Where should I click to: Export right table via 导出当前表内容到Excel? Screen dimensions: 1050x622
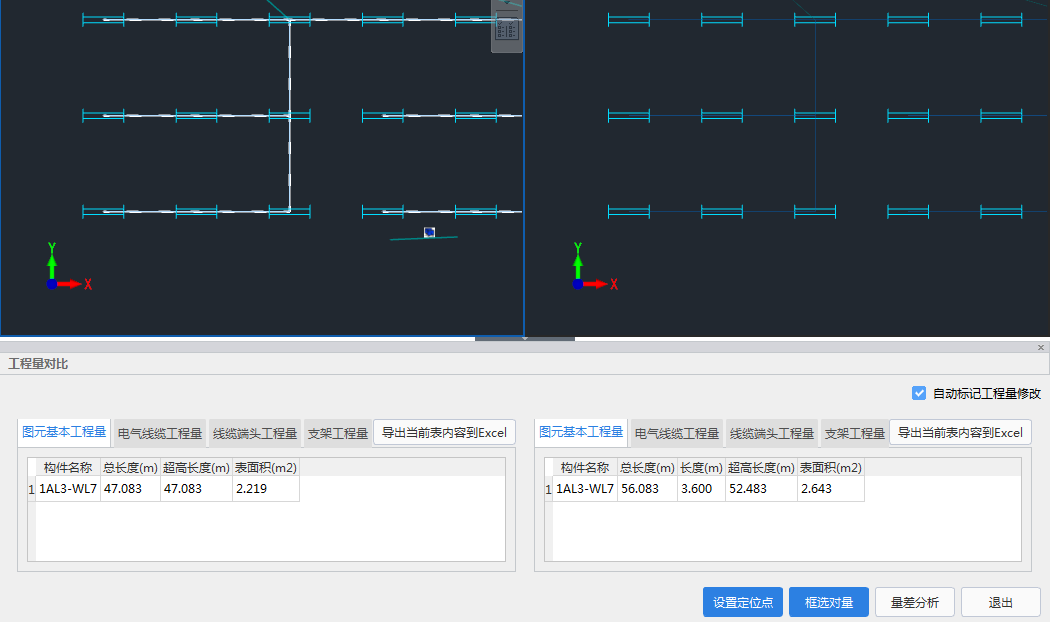[960, 433]
